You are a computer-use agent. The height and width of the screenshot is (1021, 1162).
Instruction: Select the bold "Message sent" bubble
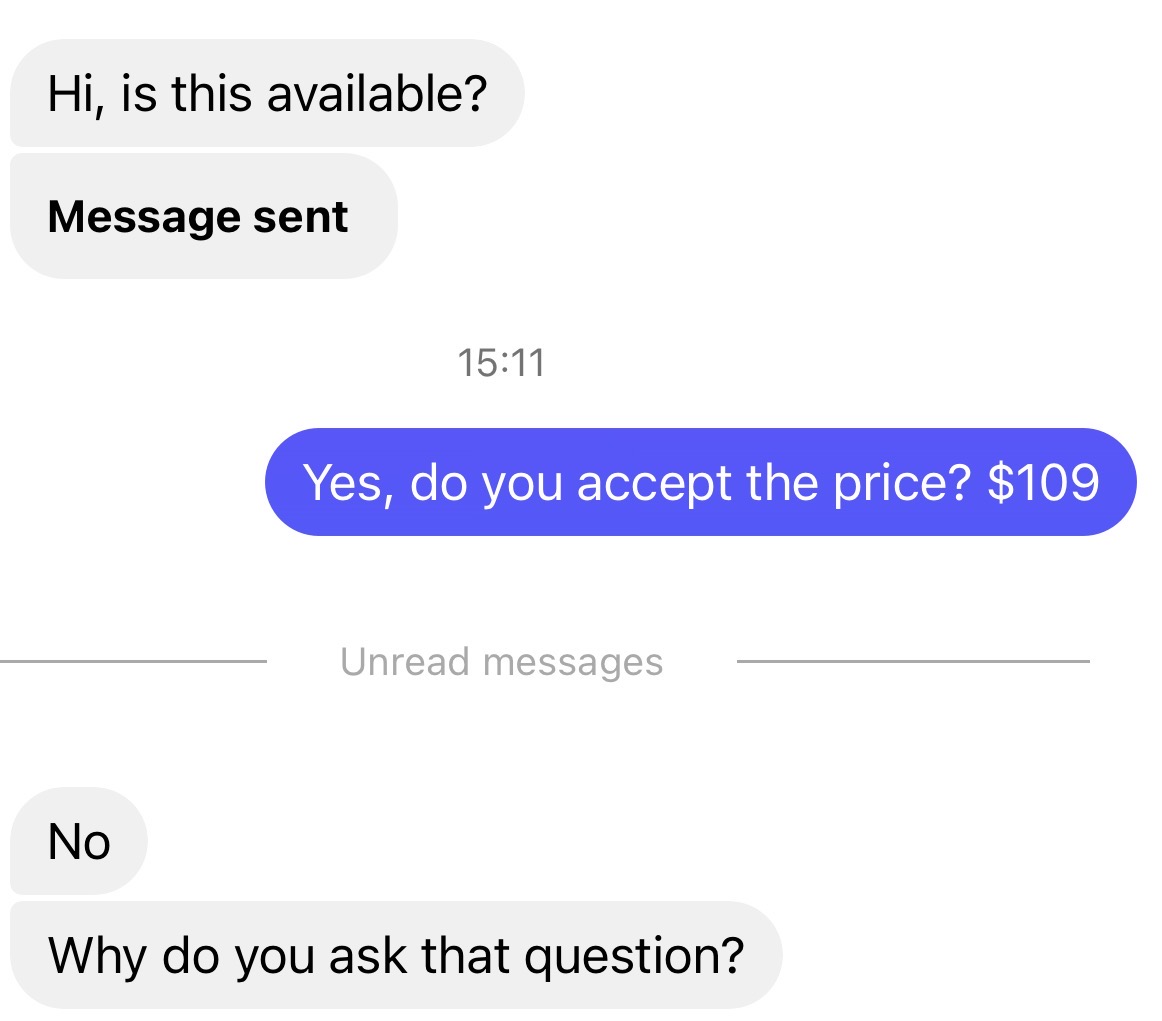198,216
